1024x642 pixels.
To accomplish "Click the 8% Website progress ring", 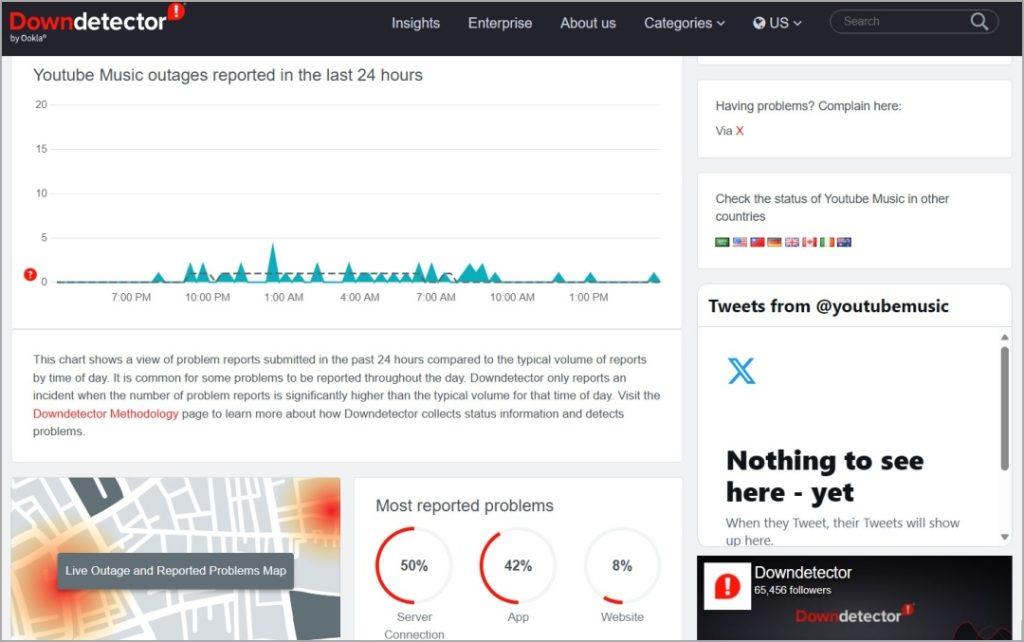I will (x=622, y=566).
